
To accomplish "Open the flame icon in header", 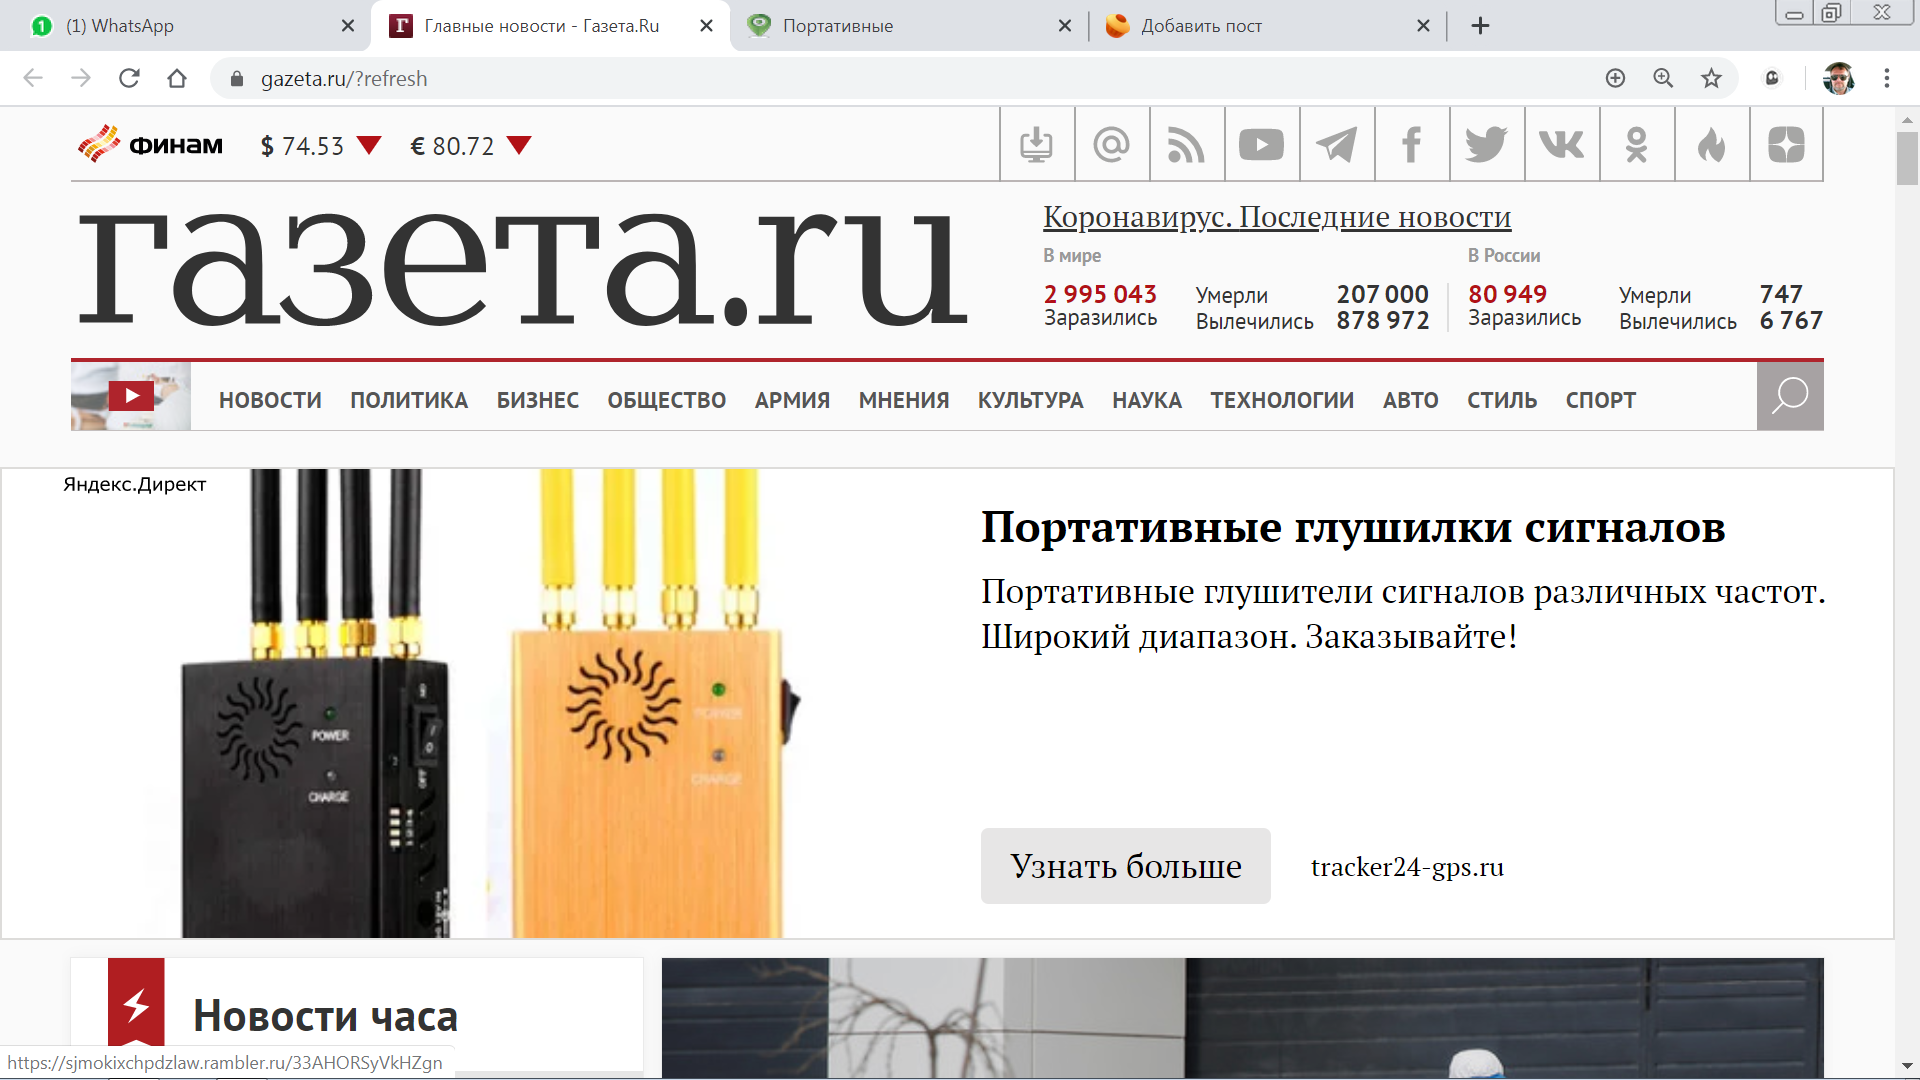I will tap(1712, 144).
